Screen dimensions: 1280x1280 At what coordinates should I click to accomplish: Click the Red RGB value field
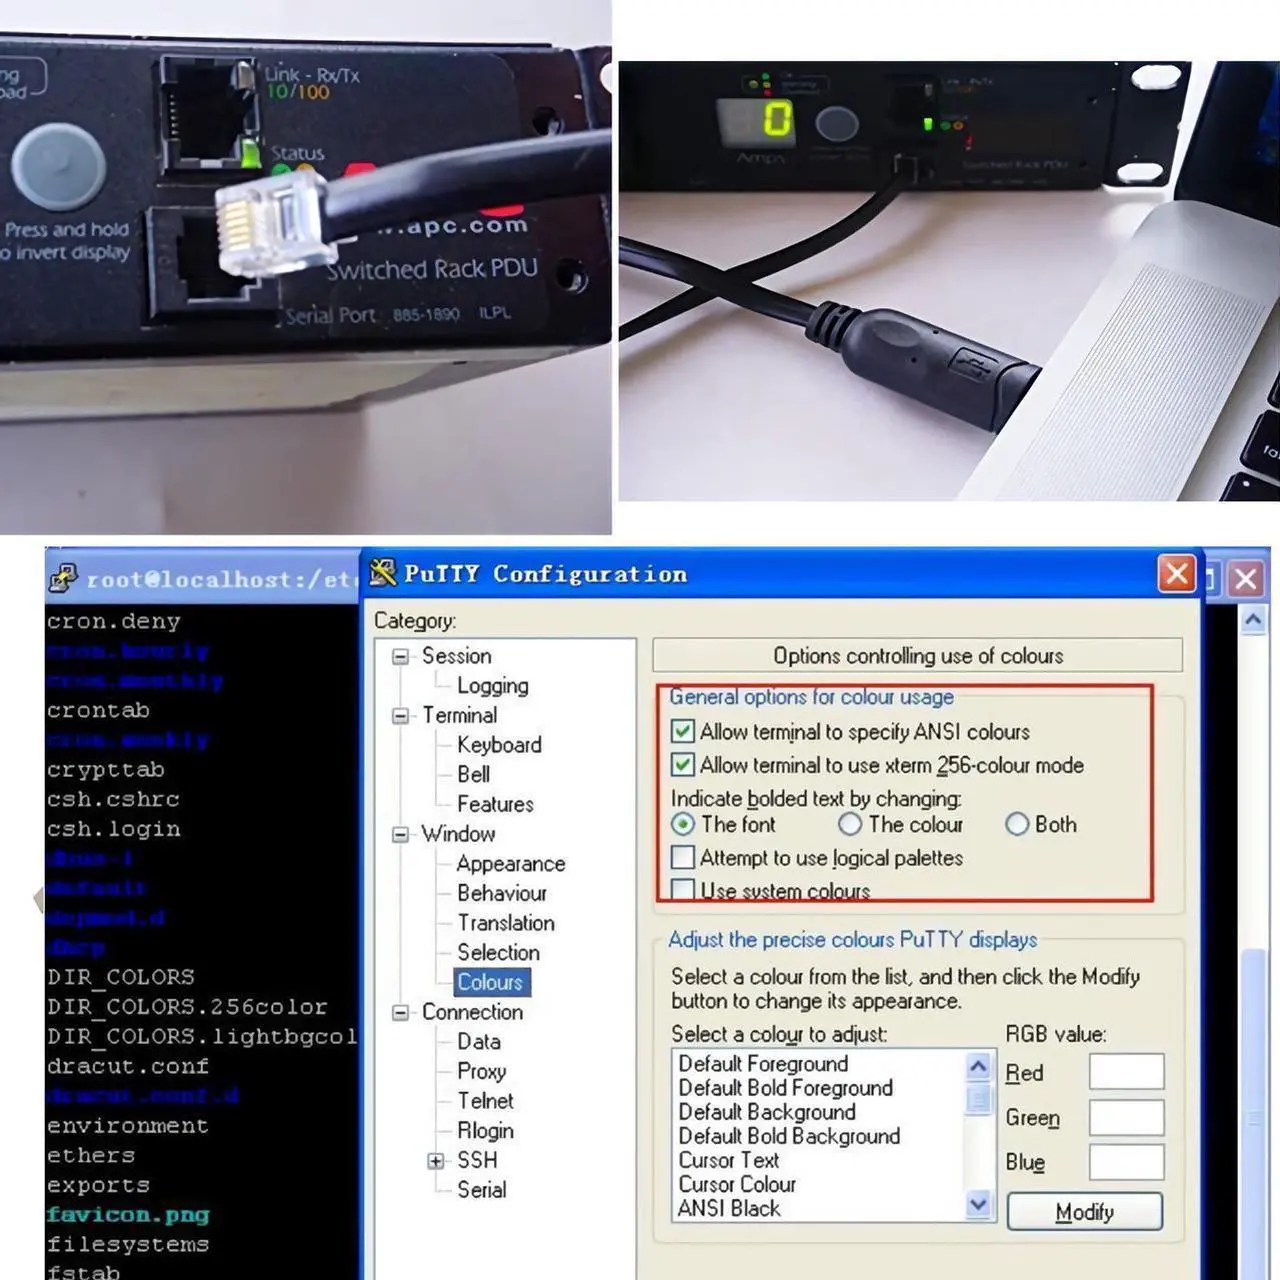1127,1071
